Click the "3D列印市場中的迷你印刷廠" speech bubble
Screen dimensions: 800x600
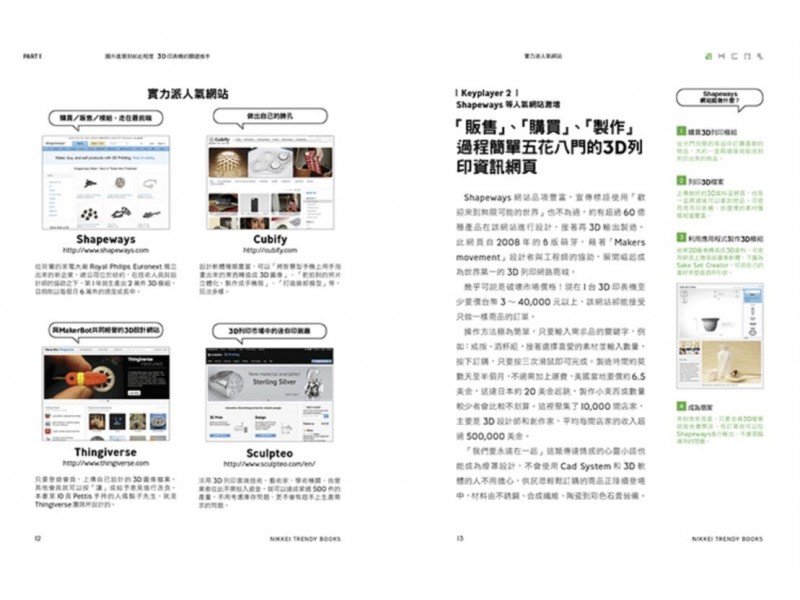[269, 331]
